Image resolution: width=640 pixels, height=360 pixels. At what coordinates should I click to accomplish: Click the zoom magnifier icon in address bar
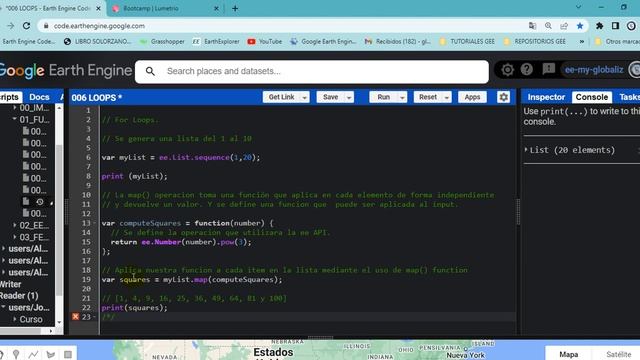548,26
